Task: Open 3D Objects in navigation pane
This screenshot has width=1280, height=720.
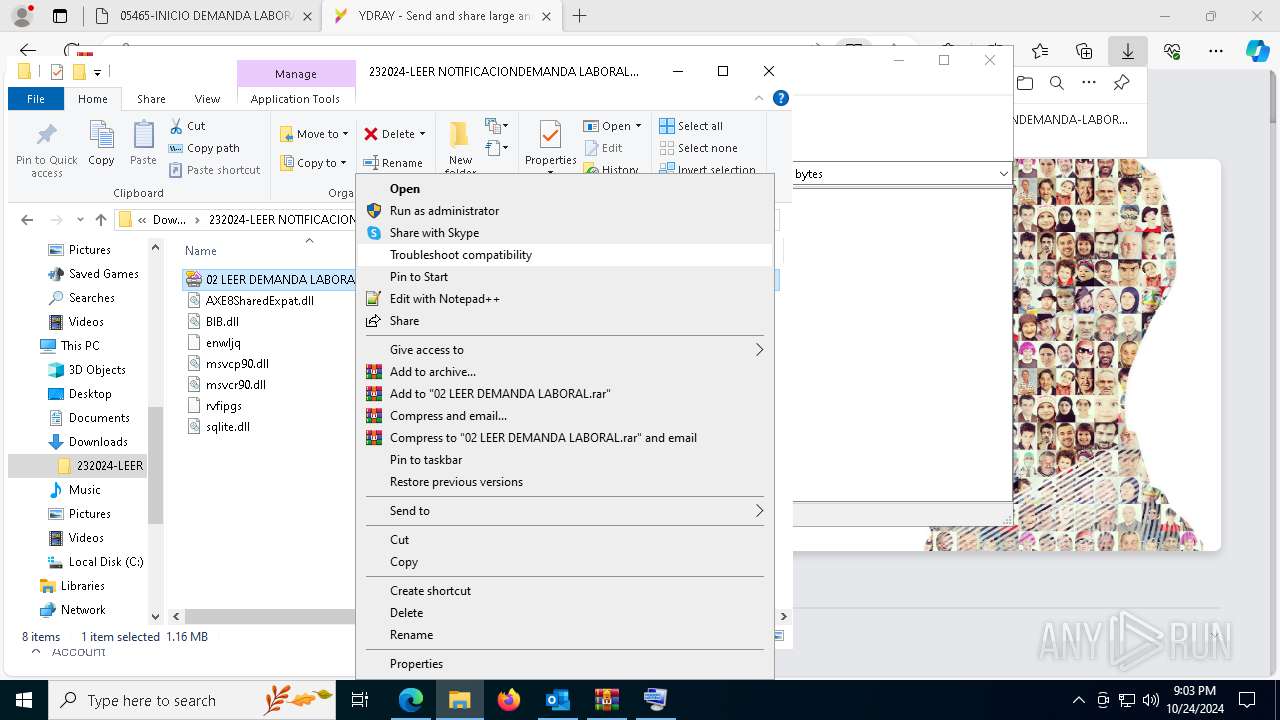Action: (96, 370)
